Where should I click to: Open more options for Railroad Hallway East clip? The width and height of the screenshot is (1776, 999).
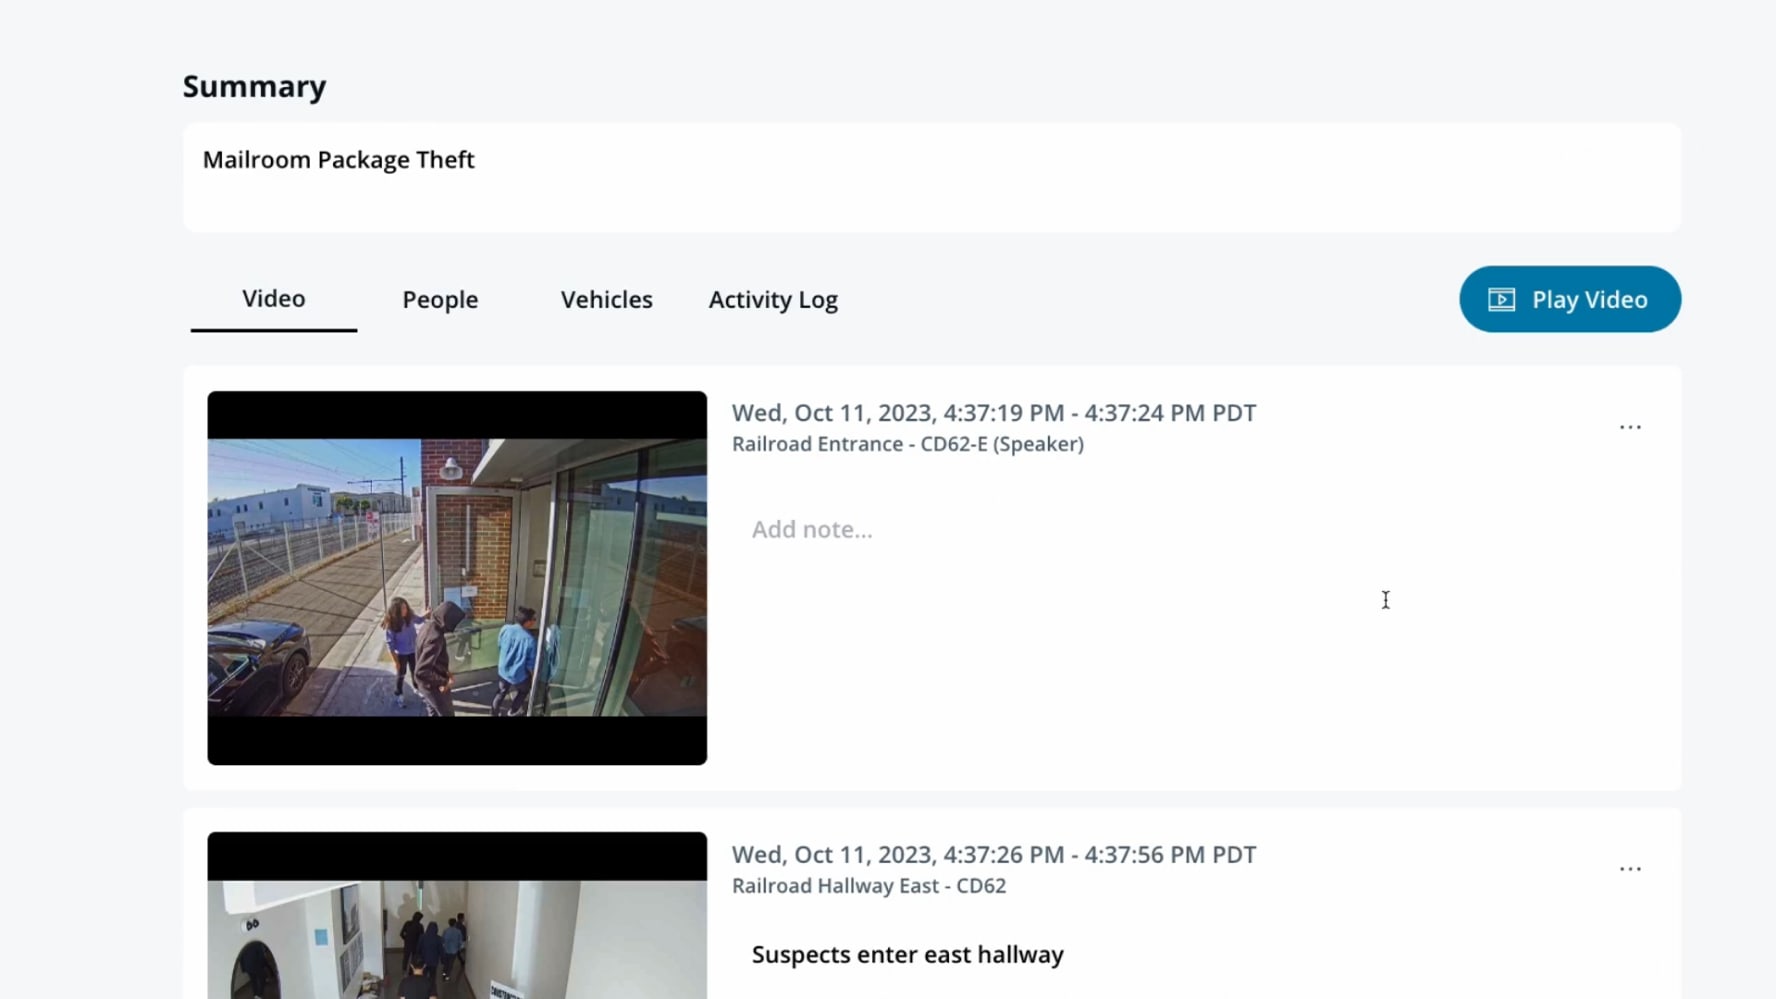[1629, 869]
